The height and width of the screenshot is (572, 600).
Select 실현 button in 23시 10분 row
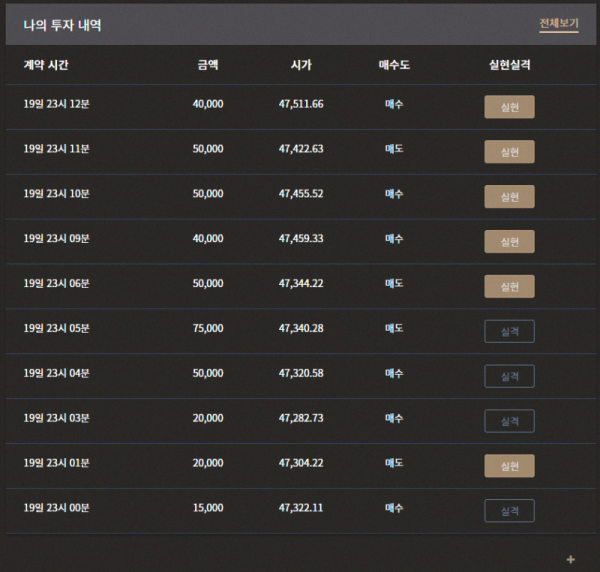[509, 197]
